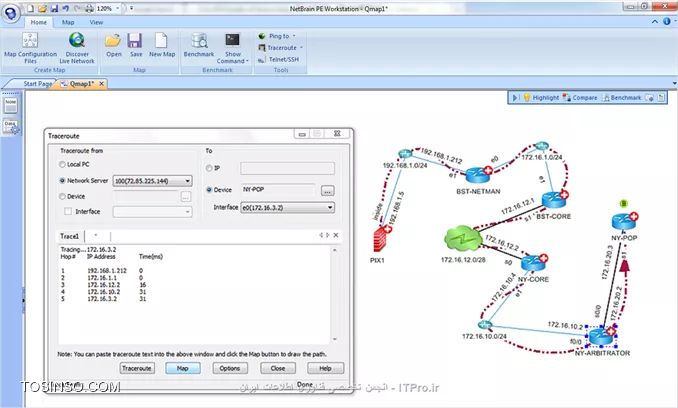This screenshot has height=408, width=678.
Task: Click Benchmark in the map toolbar
Action: click(621, 98)
